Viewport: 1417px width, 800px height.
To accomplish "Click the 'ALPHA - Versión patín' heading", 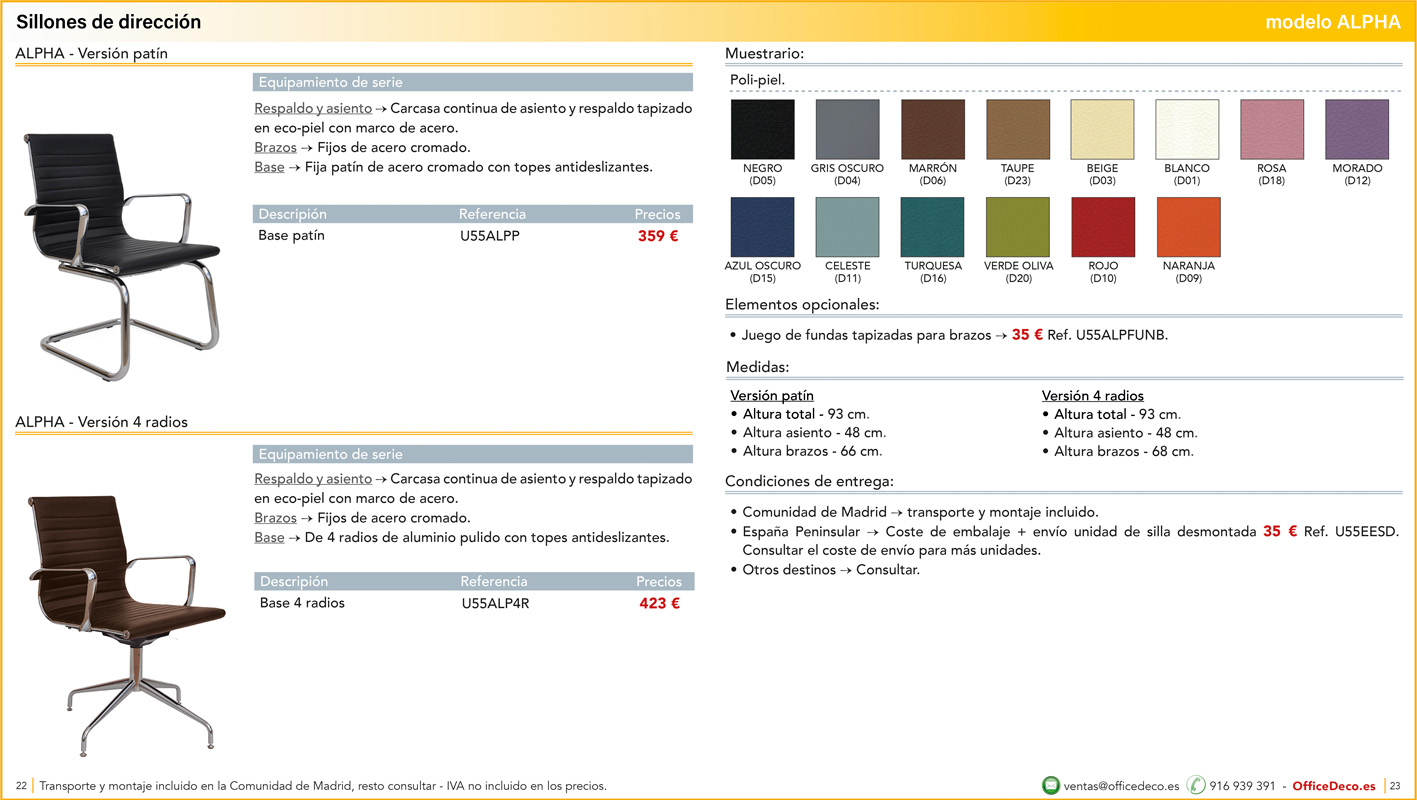I will tap(92, 53).
